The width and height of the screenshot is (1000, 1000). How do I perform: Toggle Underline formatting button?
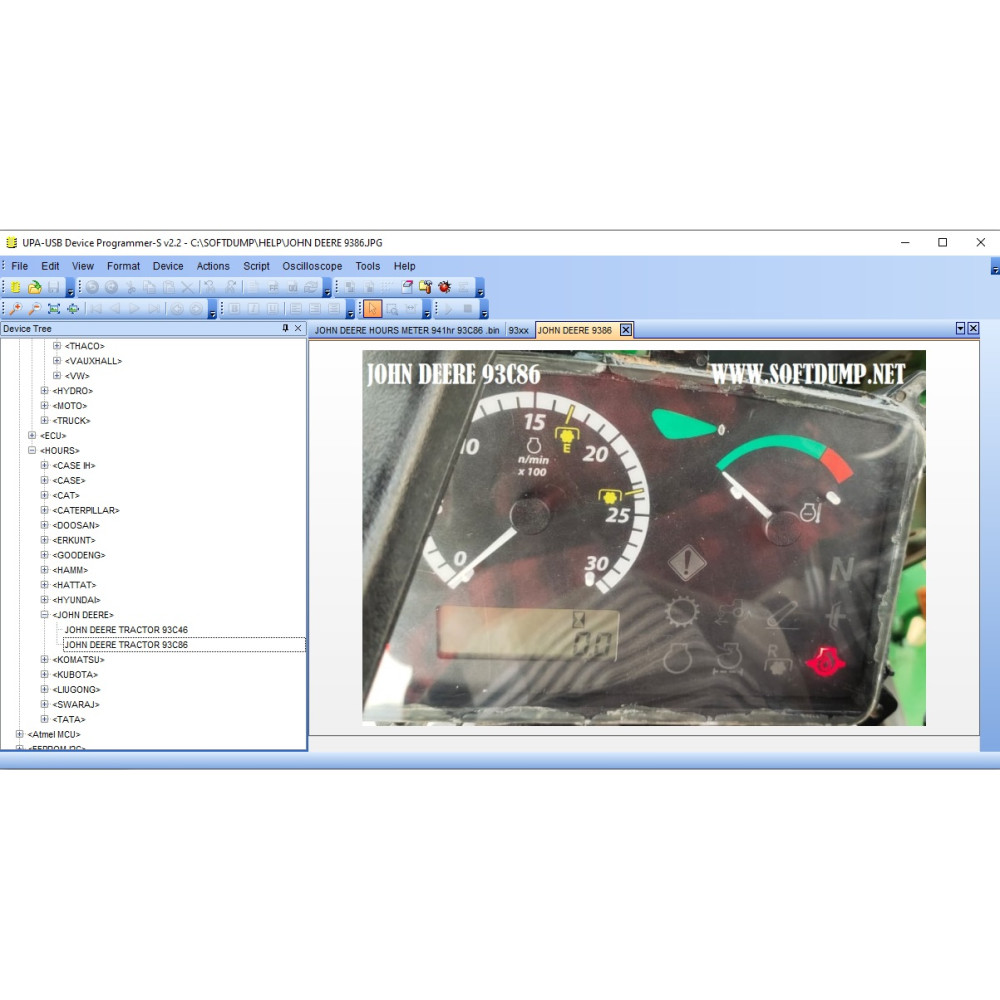pos(272,309)
